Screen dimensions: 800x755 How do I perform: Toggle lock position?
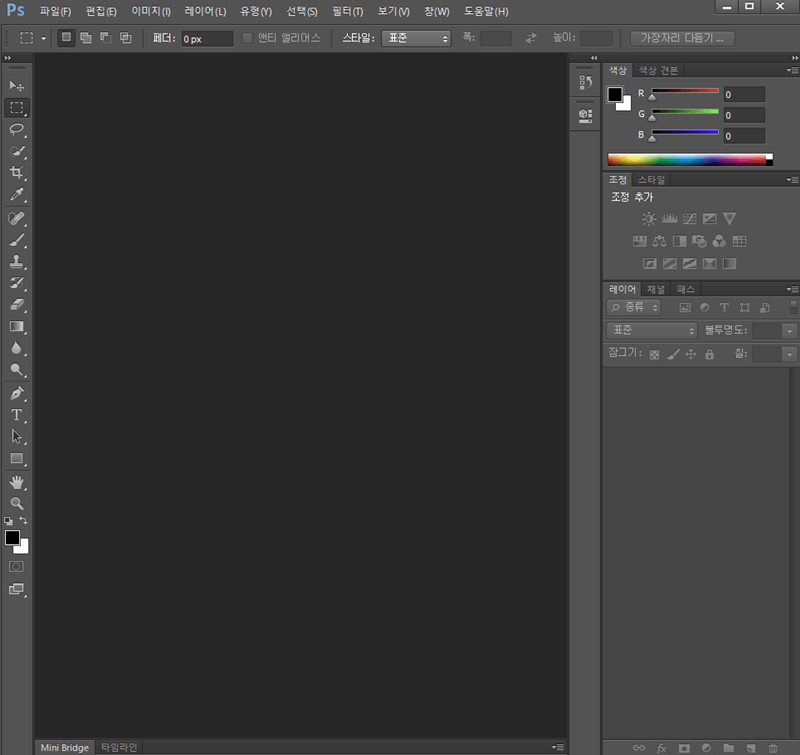(x=691, y=354)
